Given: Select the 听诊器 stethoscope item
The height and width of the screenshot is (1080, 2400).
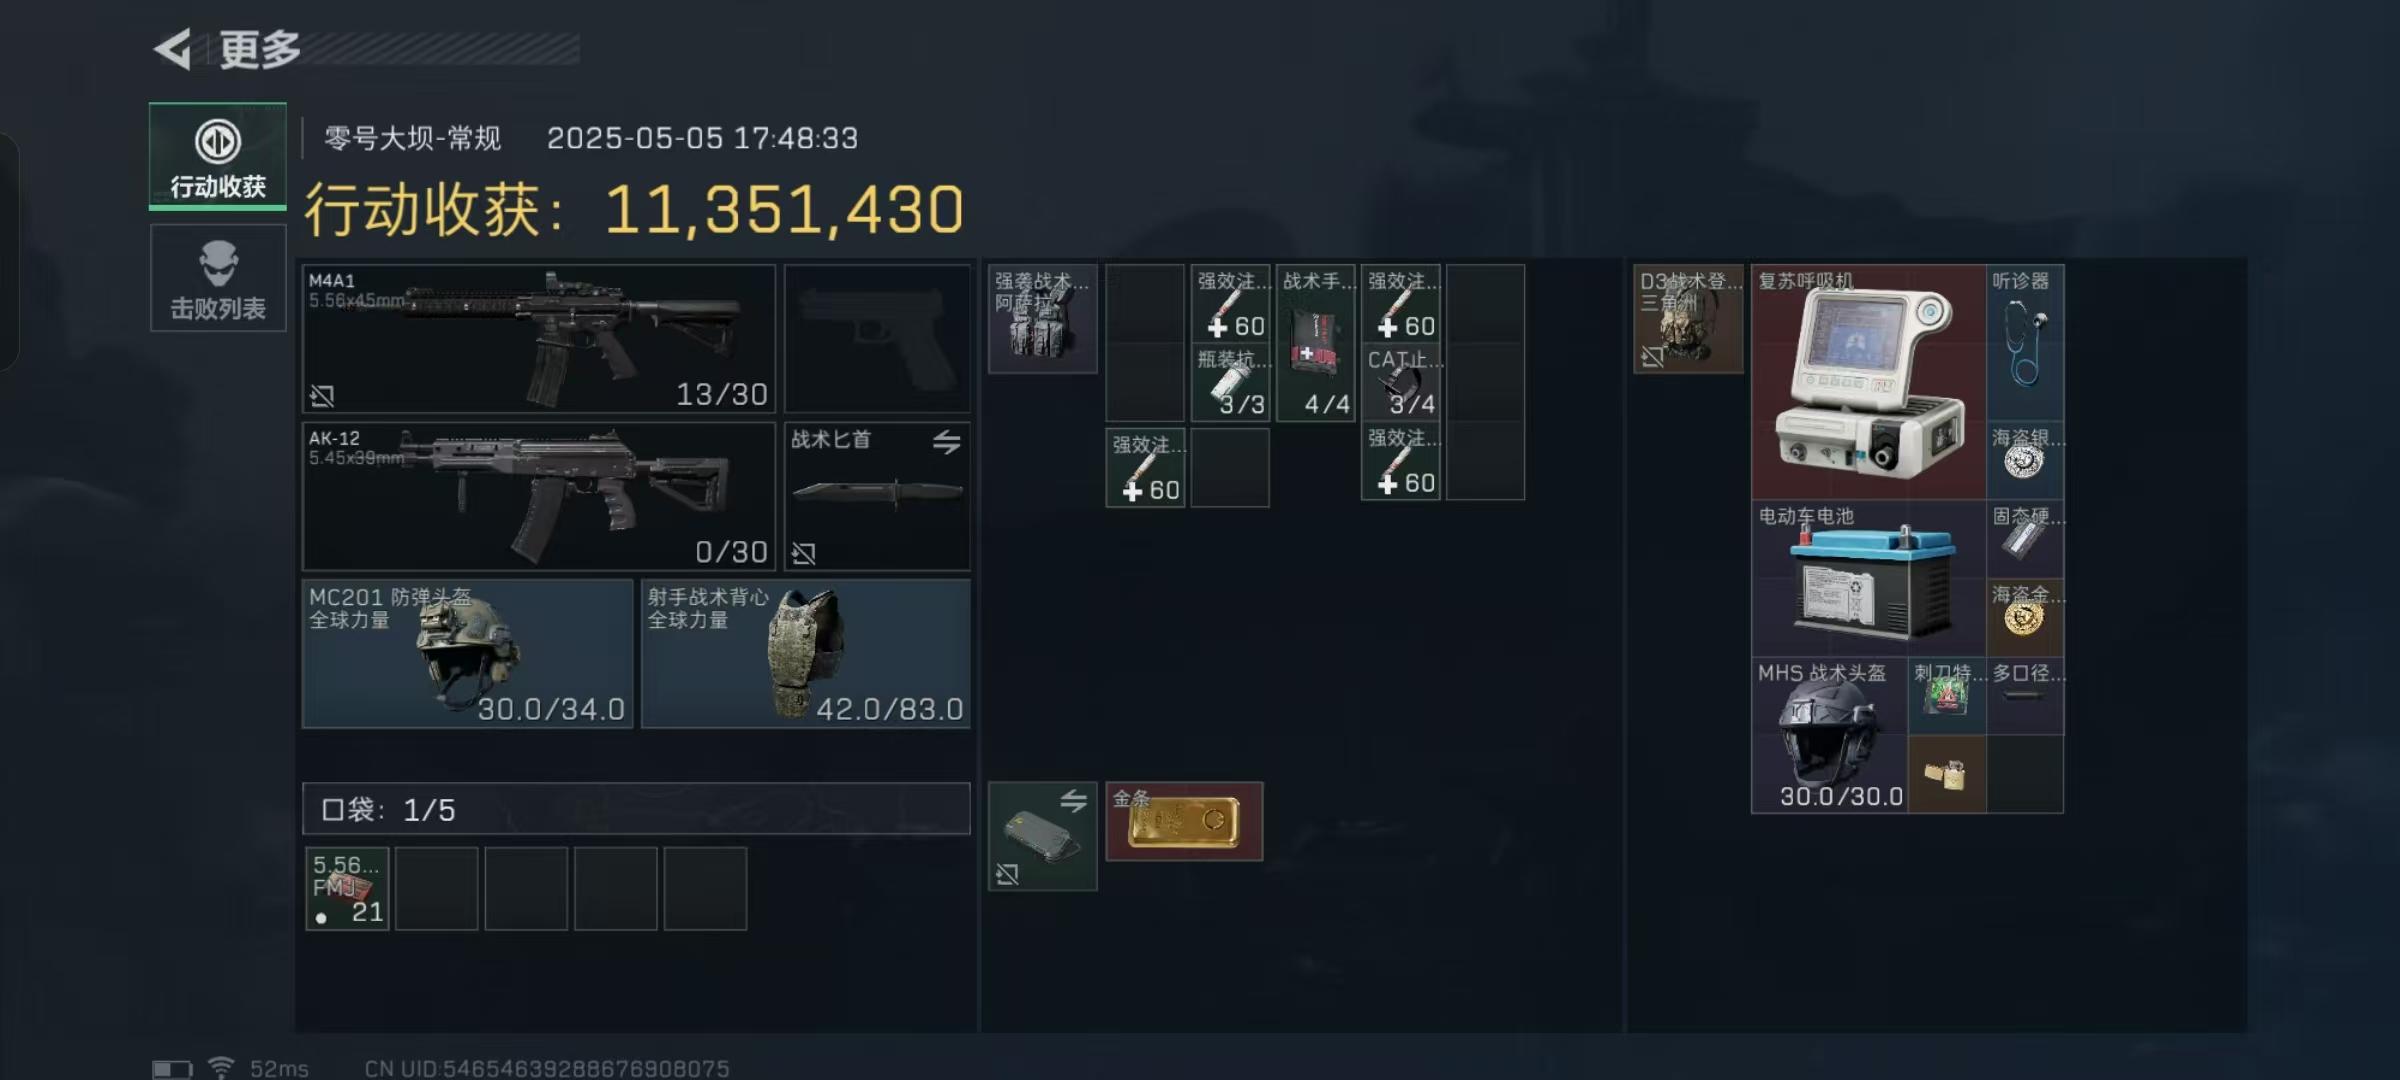Looking at the screenshot, I should 2025,343.
